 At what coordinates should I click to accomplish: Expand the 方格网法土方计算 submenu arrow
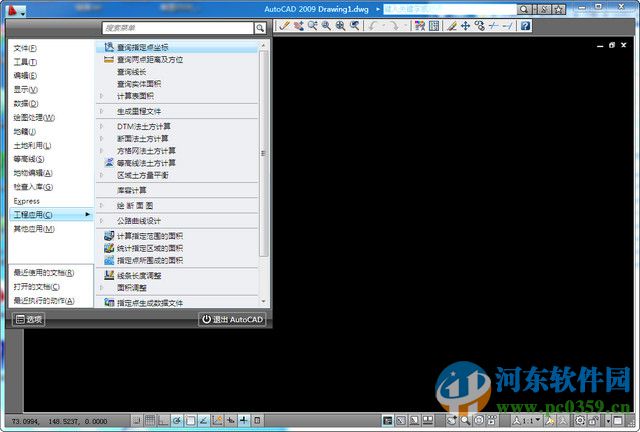click(101, 151)
